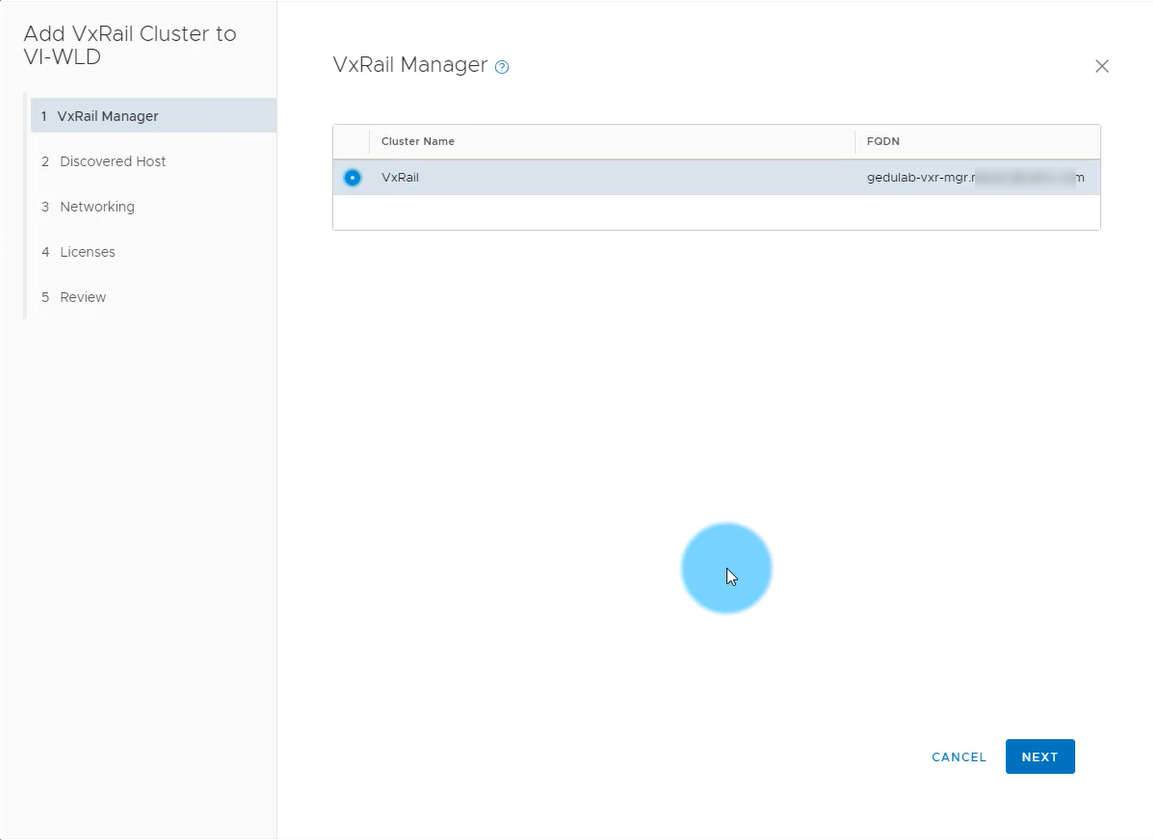Click the FQDN column header
1153x840 pixels.
coord(883,142)
